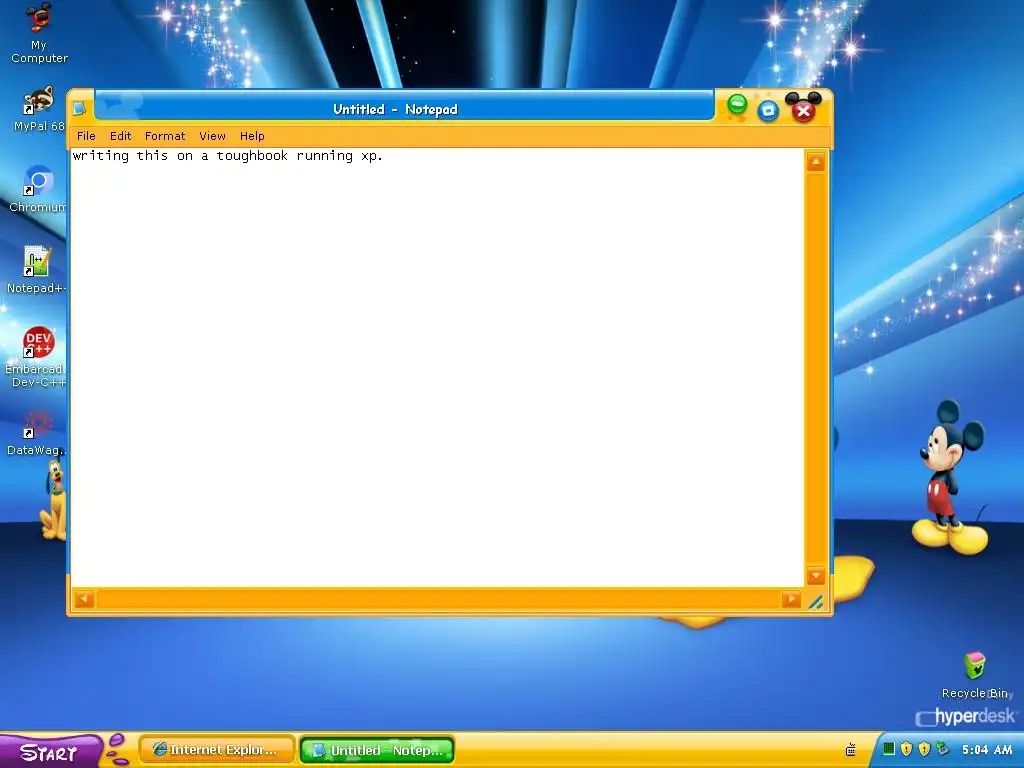Click the Start button
This screenshot has width=1024, height=768.
50,751
